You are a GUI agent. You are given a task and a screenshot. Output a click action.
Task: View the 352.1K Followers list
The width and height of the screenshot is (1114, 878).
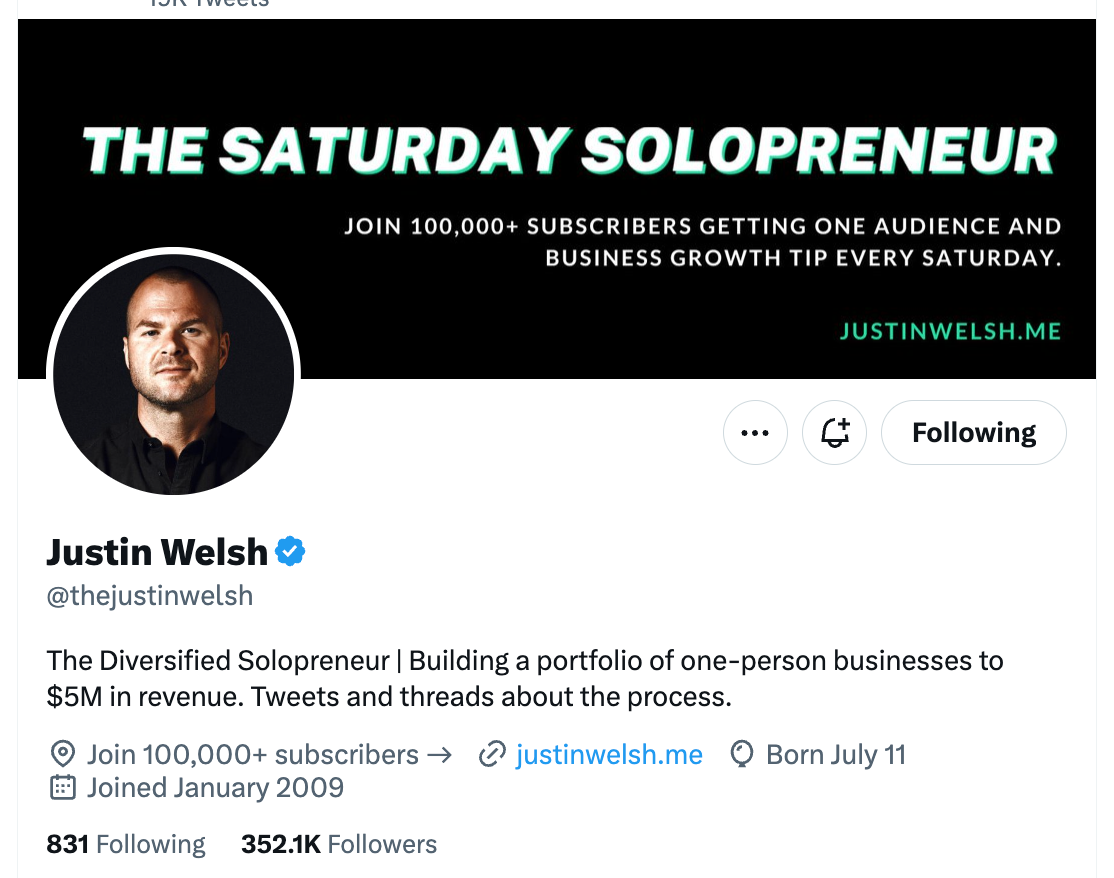point(339,845)
